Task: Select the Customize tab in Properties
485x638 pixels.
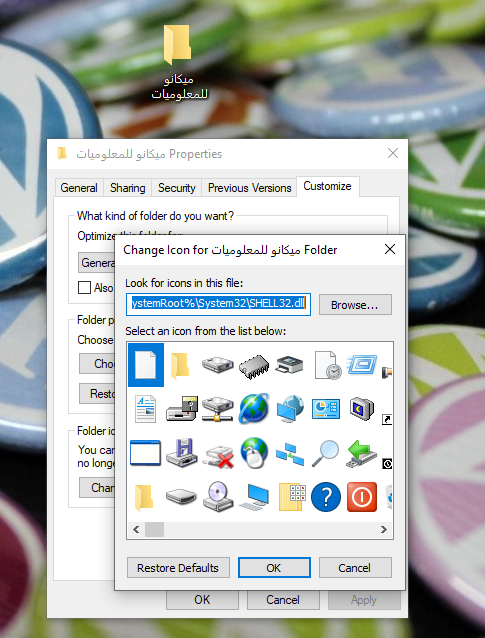Action: click(x=328, y=186)
